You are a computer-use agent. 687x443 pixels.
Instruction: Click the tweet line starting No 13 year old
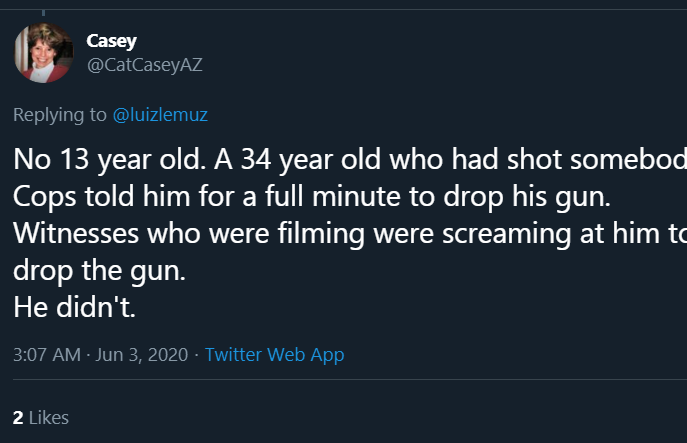point(350,159)
